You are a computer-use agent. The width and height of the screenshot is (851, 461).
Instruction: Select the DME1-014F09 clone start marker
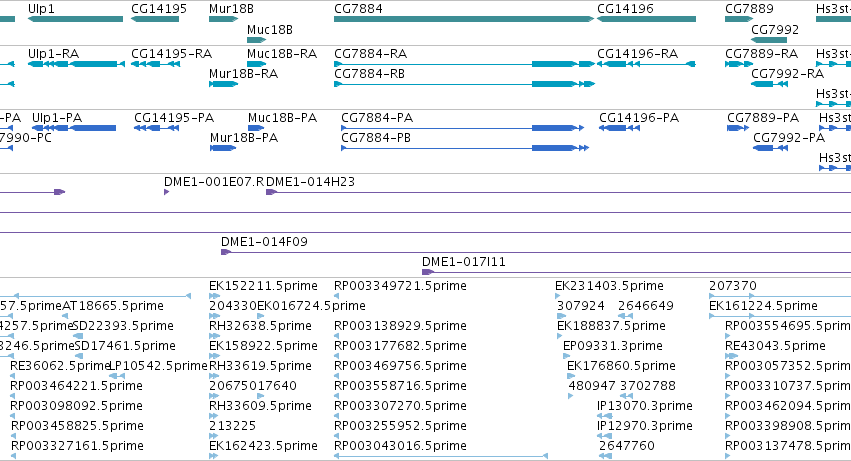[226, 252]
